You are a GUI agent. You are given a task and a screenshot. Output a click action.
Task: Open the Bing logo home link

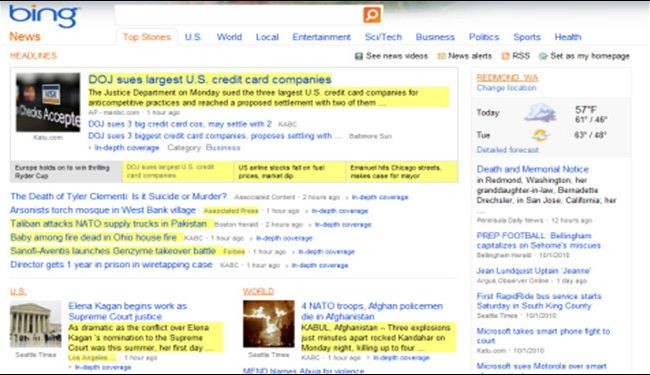(x=44, y=17)
